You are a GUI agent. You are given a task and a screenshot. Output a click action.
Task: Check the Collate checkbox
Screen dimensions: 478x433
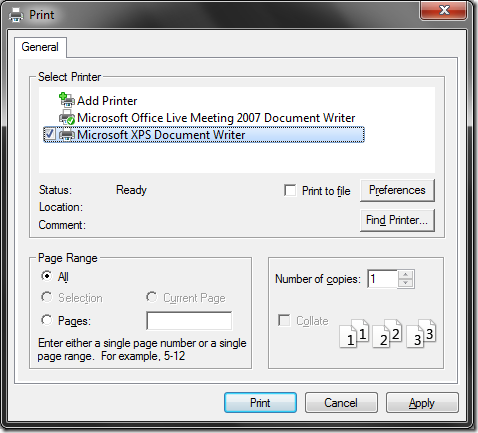[x=284, y=321]
